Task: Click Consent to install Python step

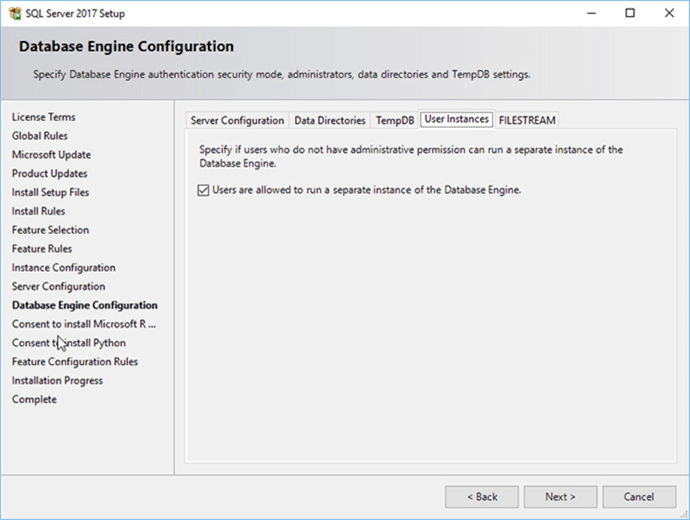Action: point(69,343)
